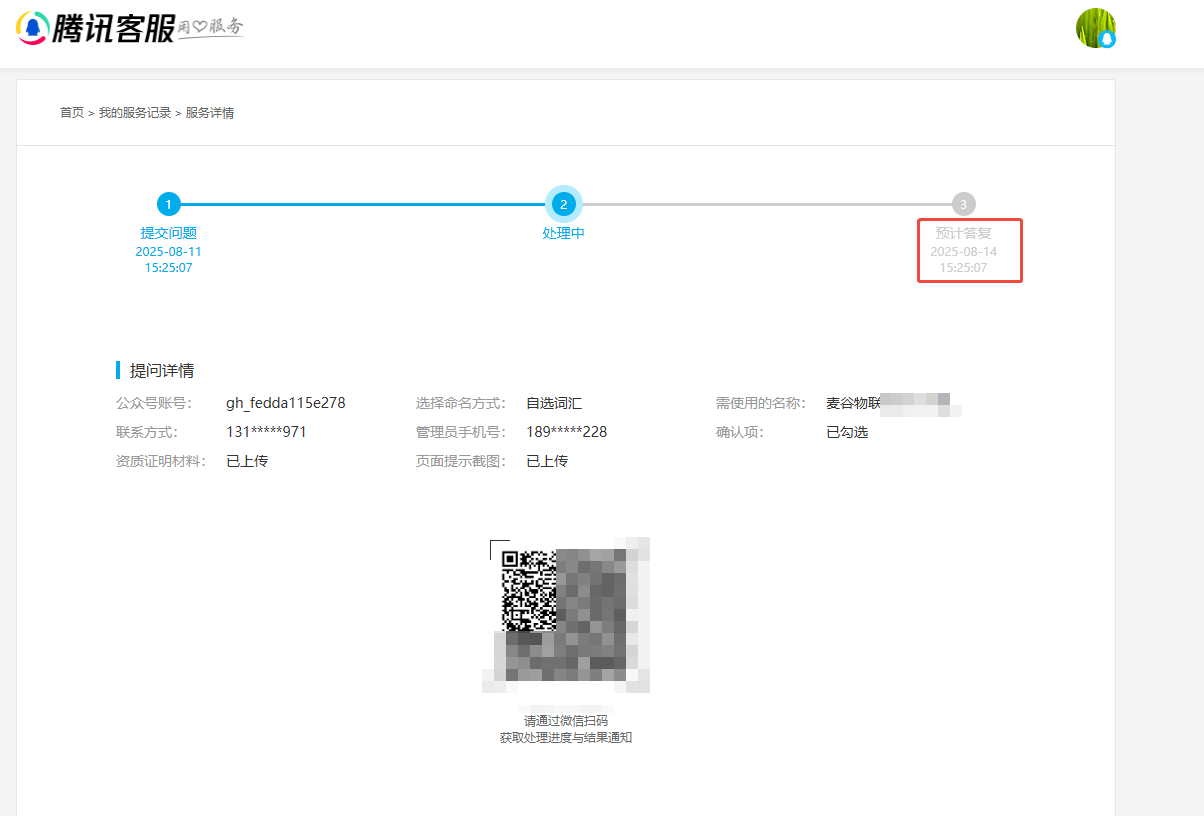Click the 用心服务 slogan in the header
This screenshot has height=816, width=1204.
(211, 27)
